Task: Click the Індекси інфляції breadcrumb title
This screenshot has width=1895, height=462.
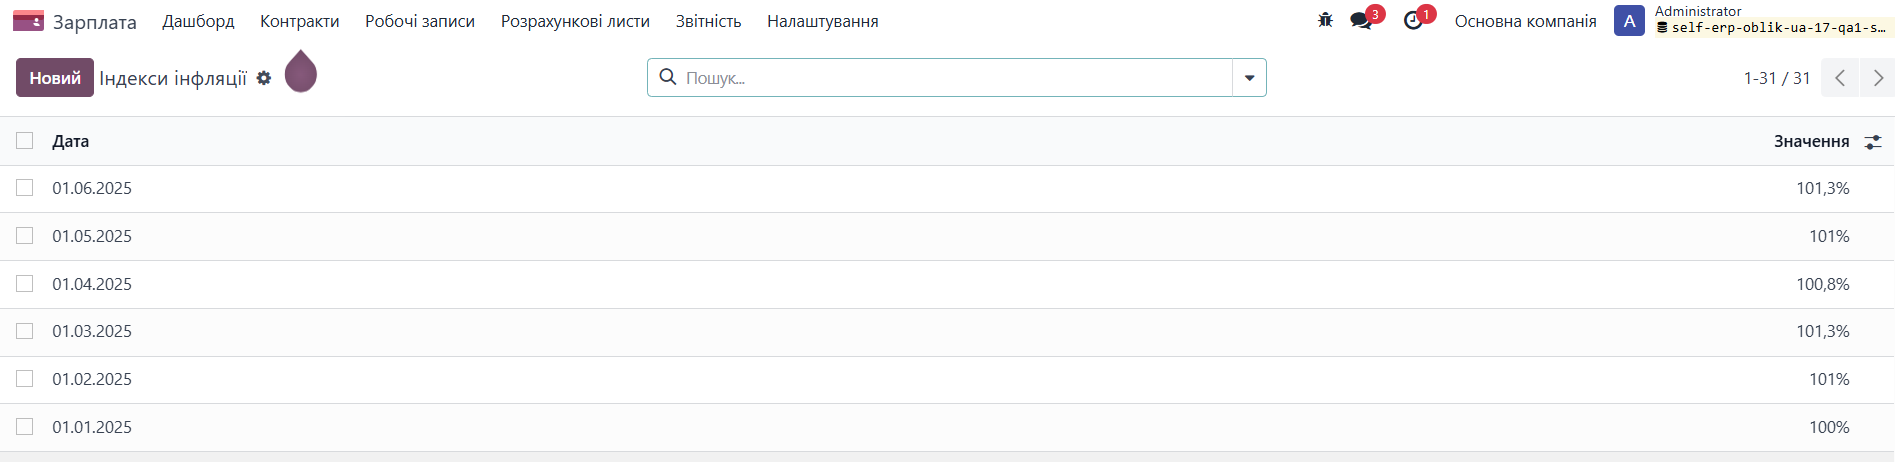Action: [173, 78]
